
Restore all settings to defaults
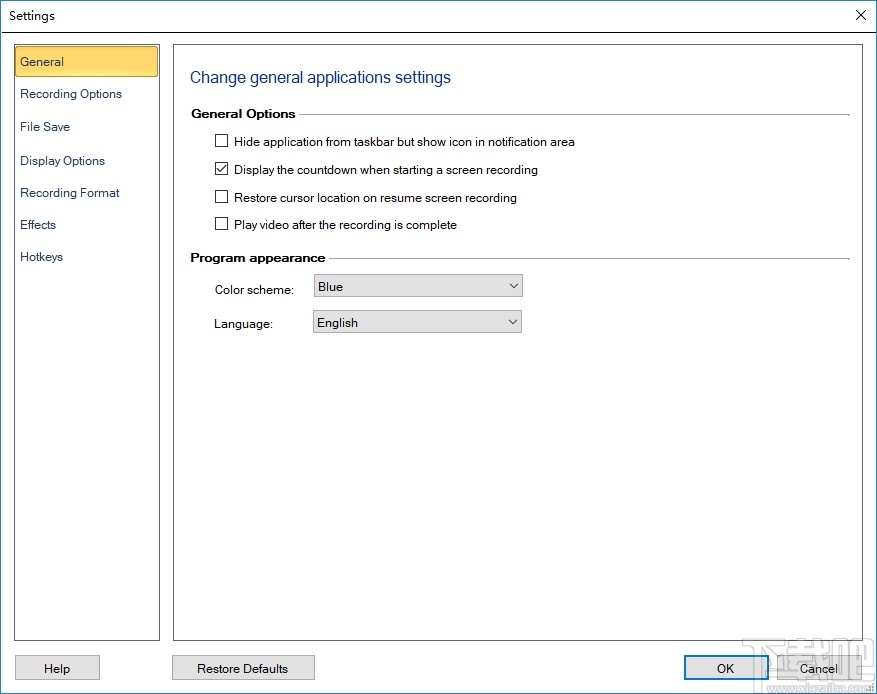tap(243, 667)
